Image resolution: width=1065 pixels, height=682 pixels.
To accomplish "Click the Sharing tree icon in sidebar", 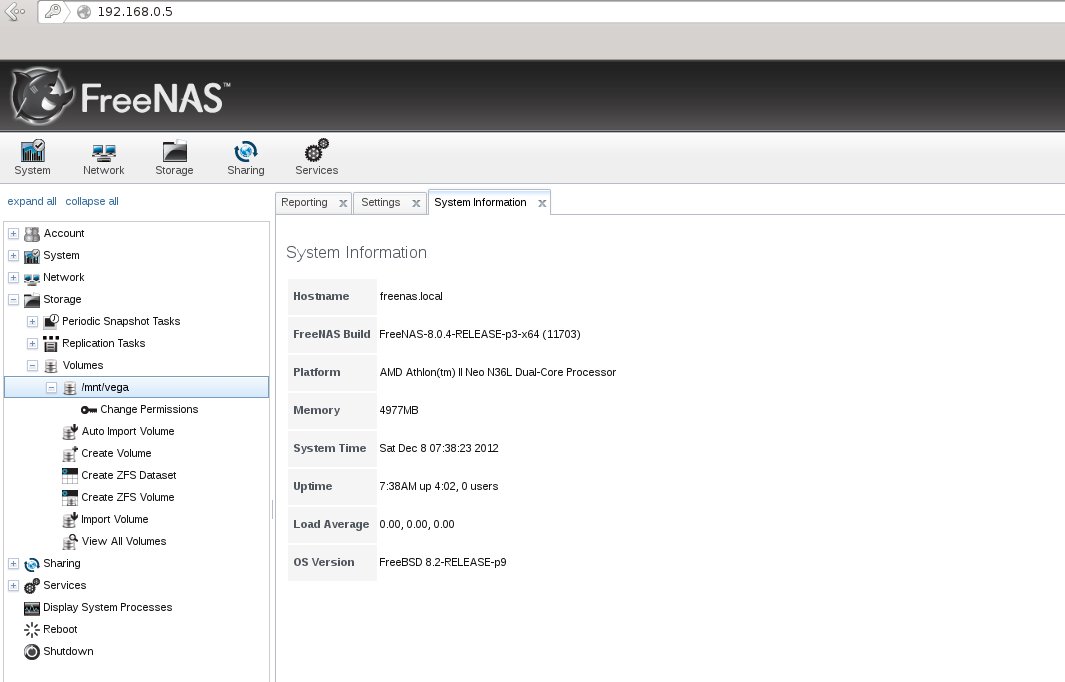I will [x=32, y=564].
